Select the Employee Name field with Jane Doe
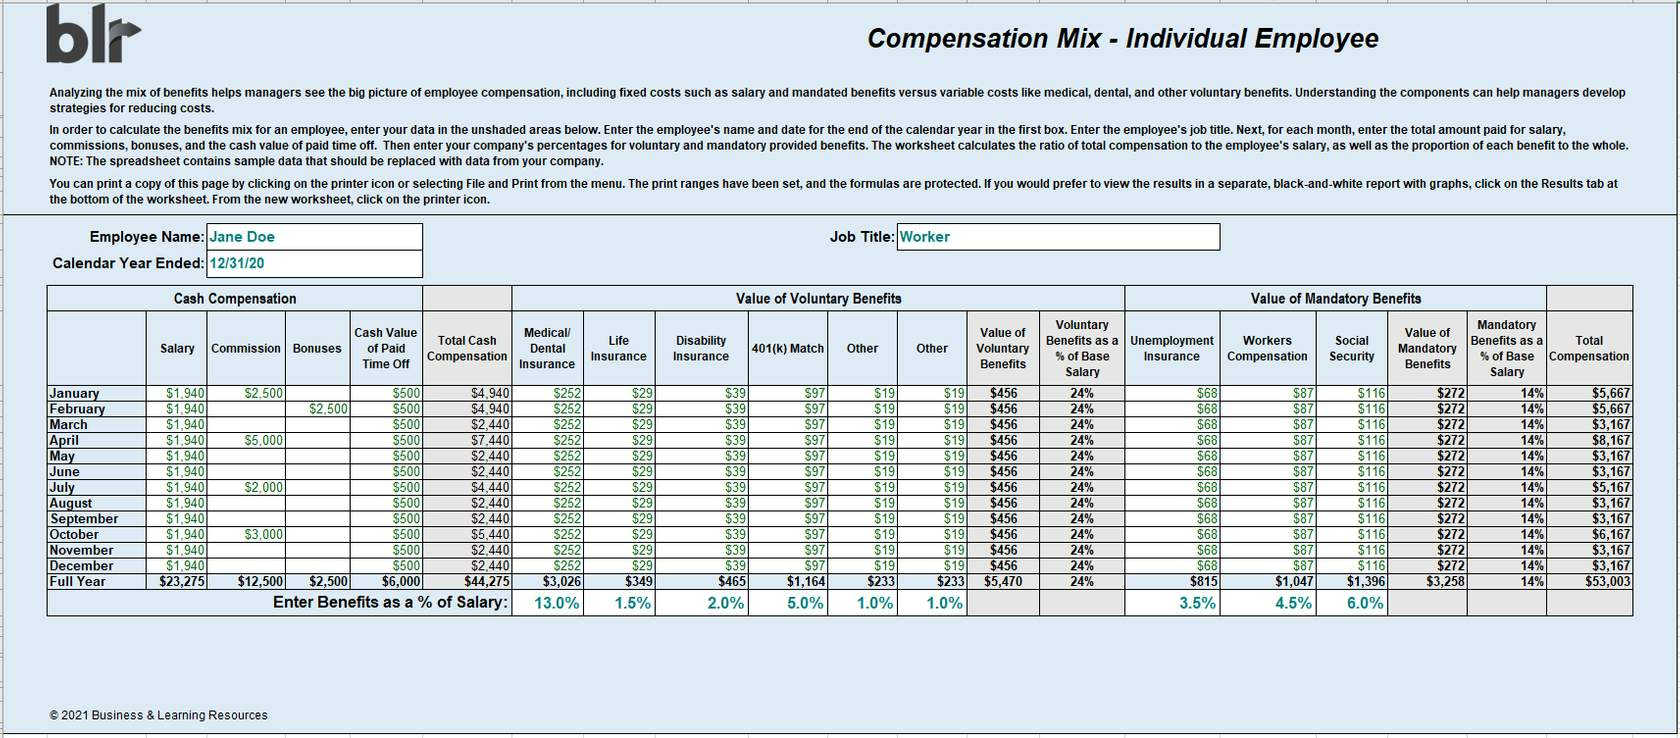Screen dimensions: 1680x738 point(314,237)
